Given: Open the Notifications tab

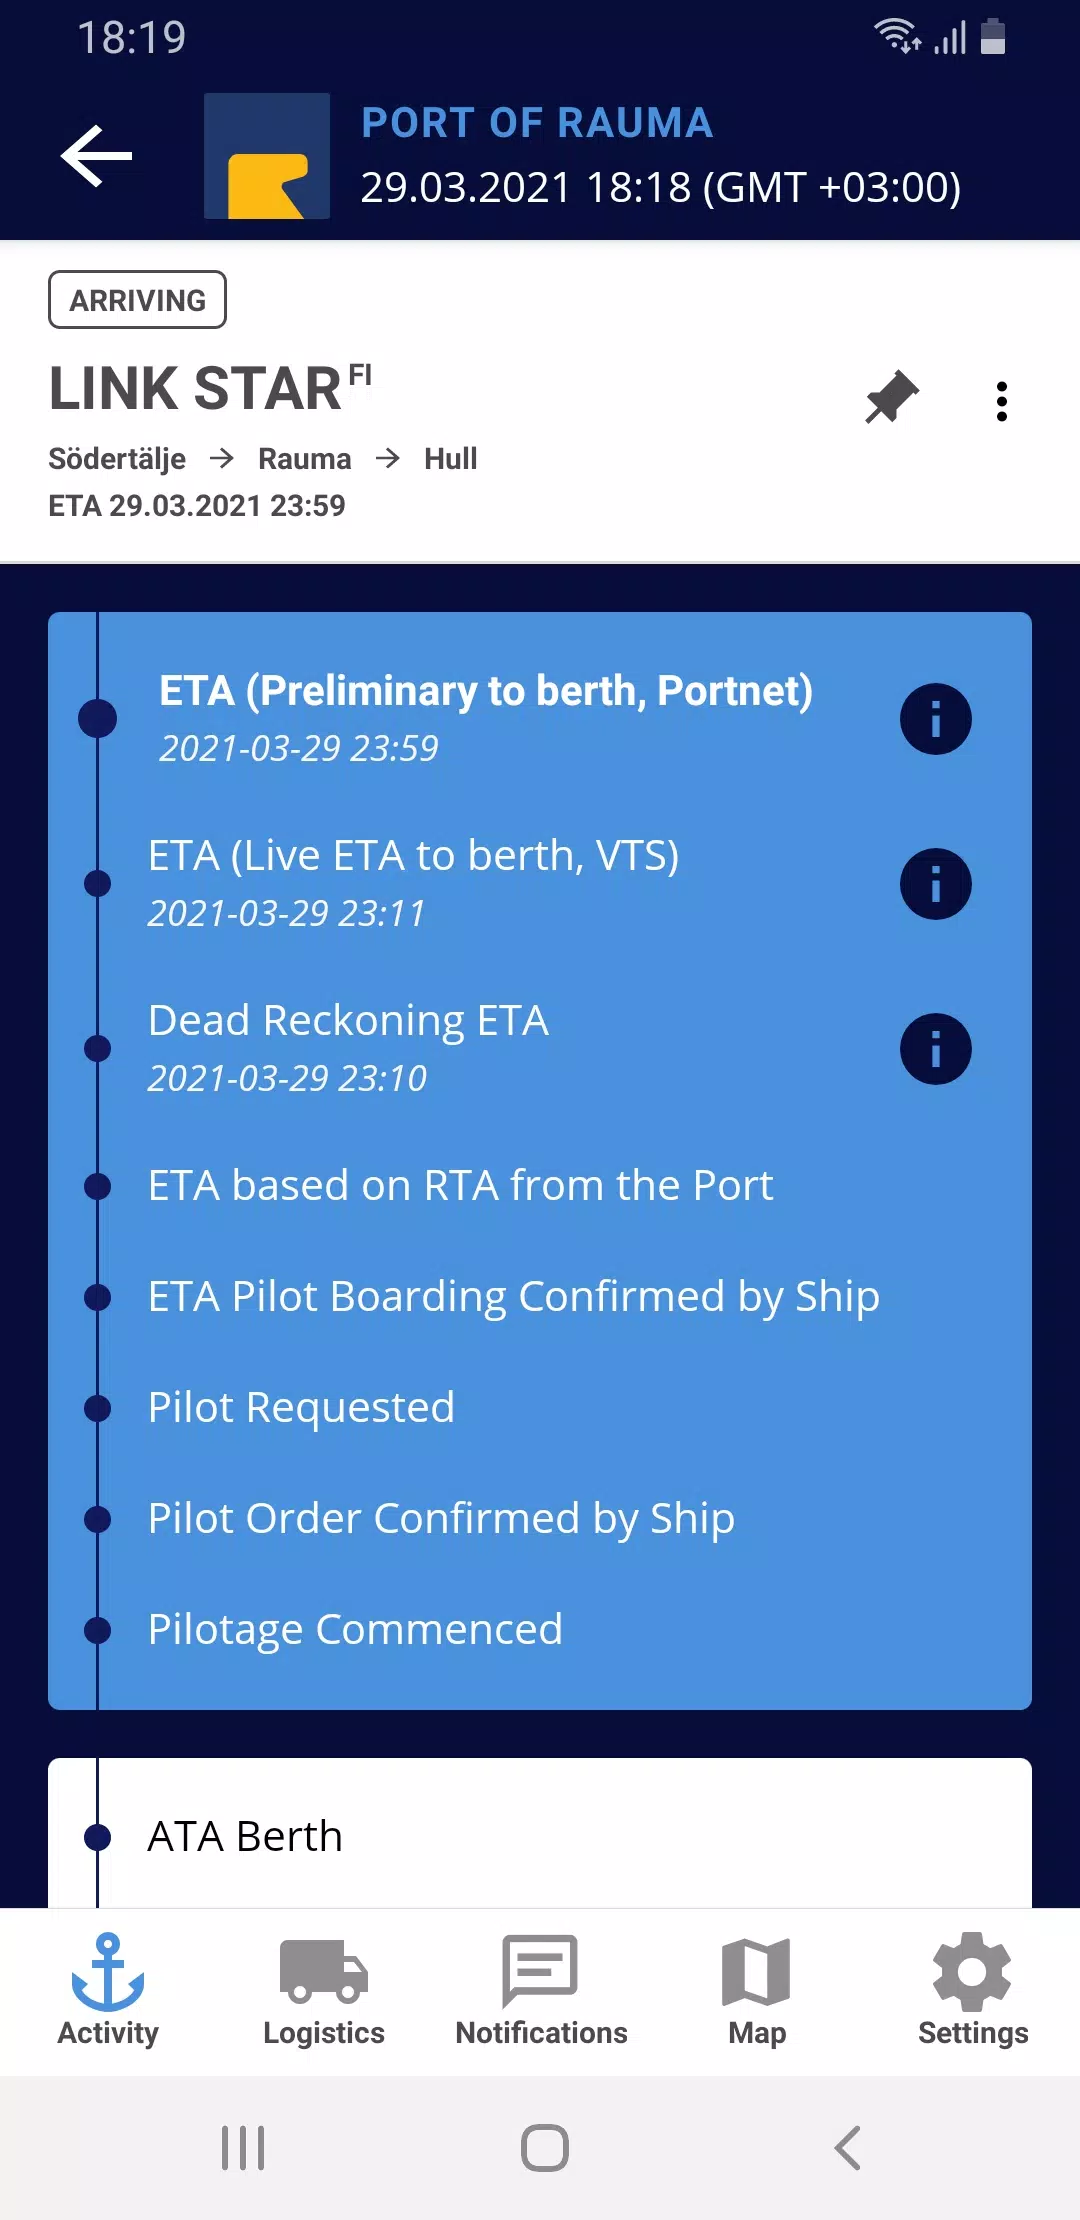Looking at the screenshot, I should tap(541, 1990).
